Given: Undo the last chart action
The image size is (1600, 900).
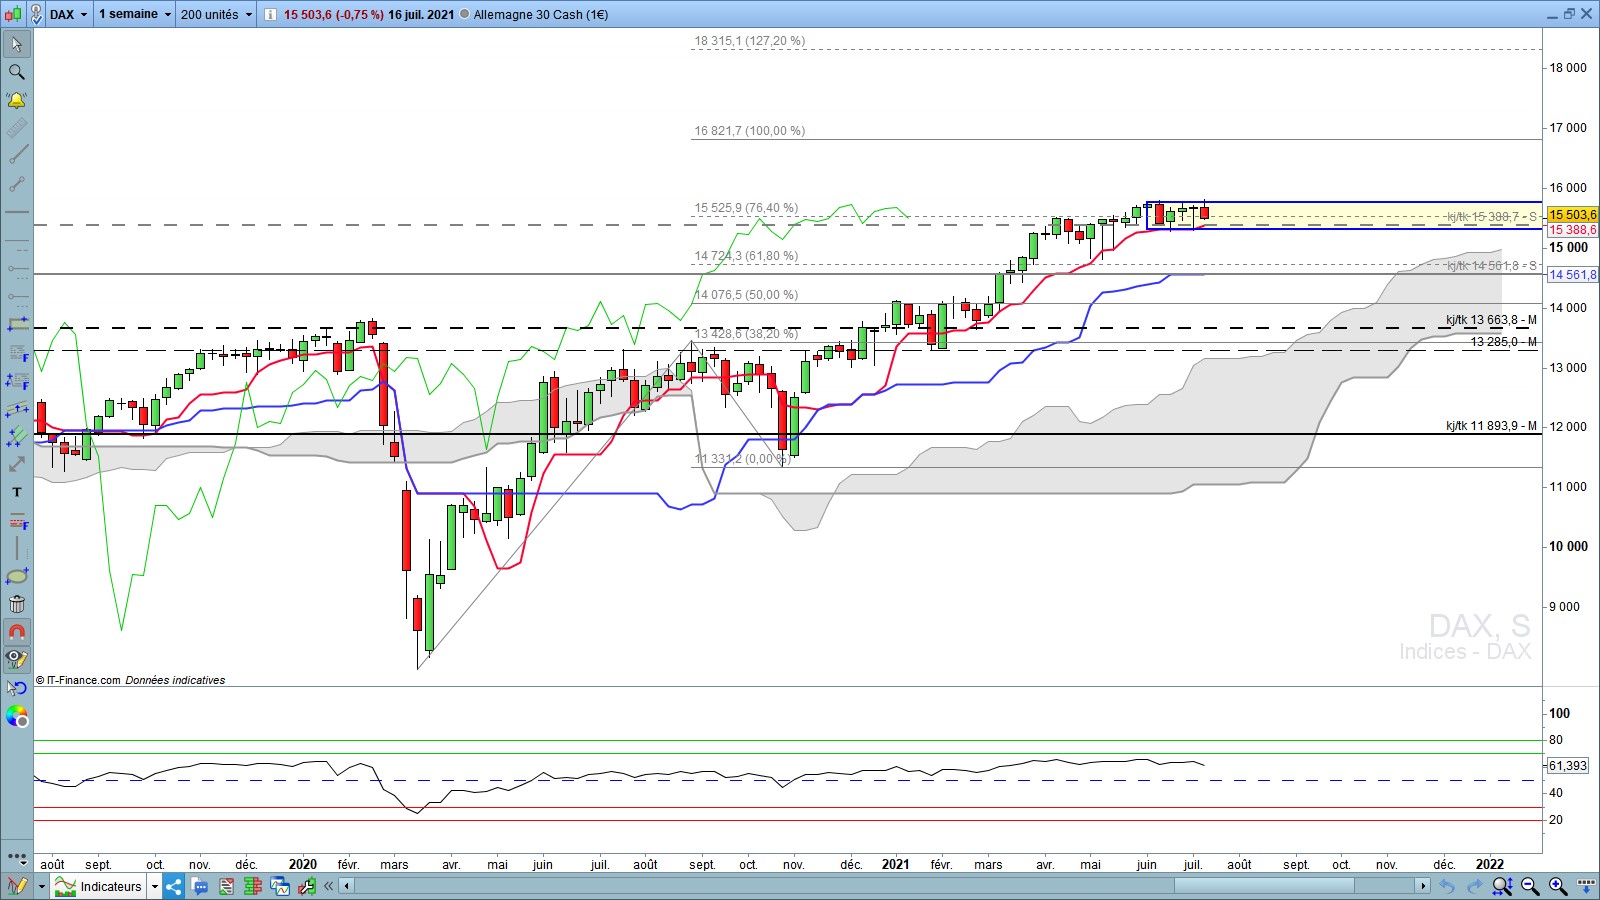Looking at the screenshot, I should [x=1446, y=886].
